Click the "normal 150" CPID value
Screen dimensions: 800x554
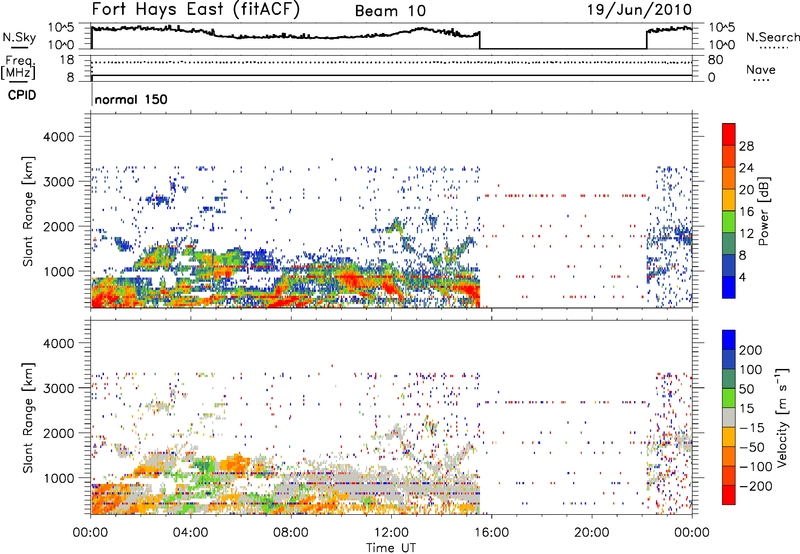(x=131, y=99)
